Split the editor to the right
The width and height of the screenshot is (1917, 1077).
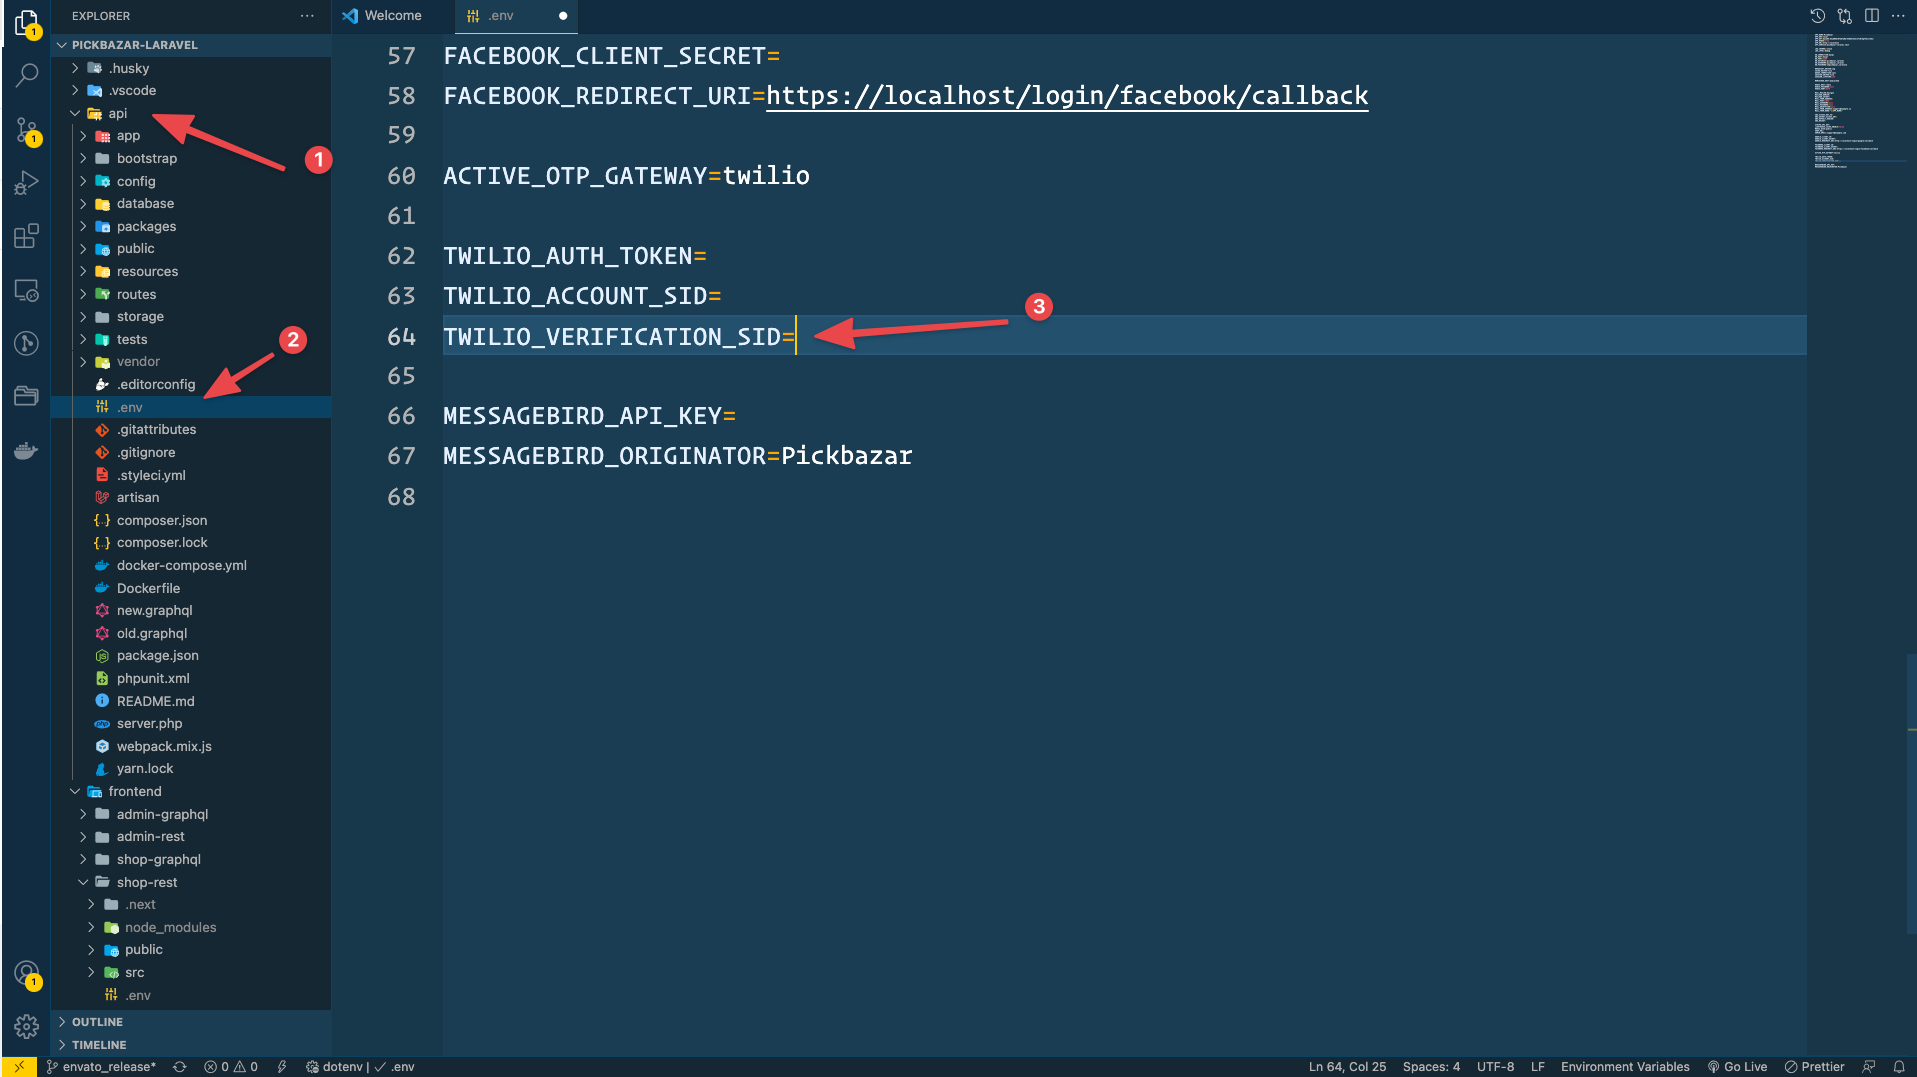1871,16
